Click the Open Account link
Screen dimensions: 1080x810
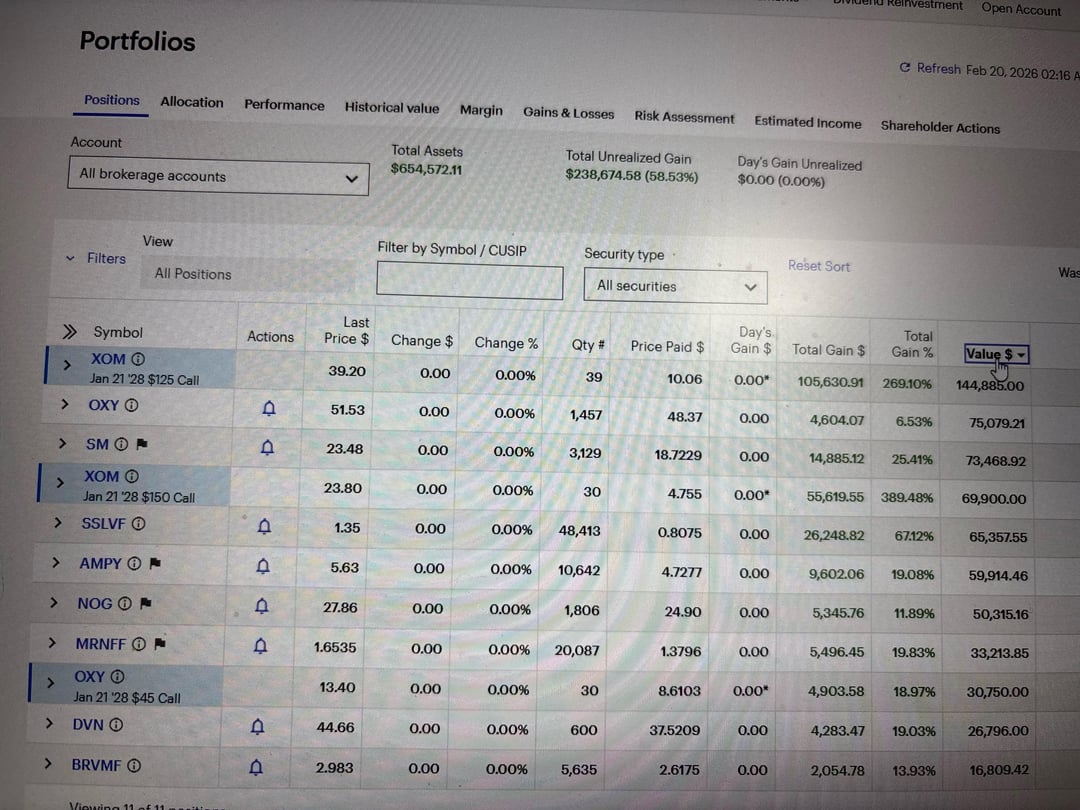click(1021, 9)
